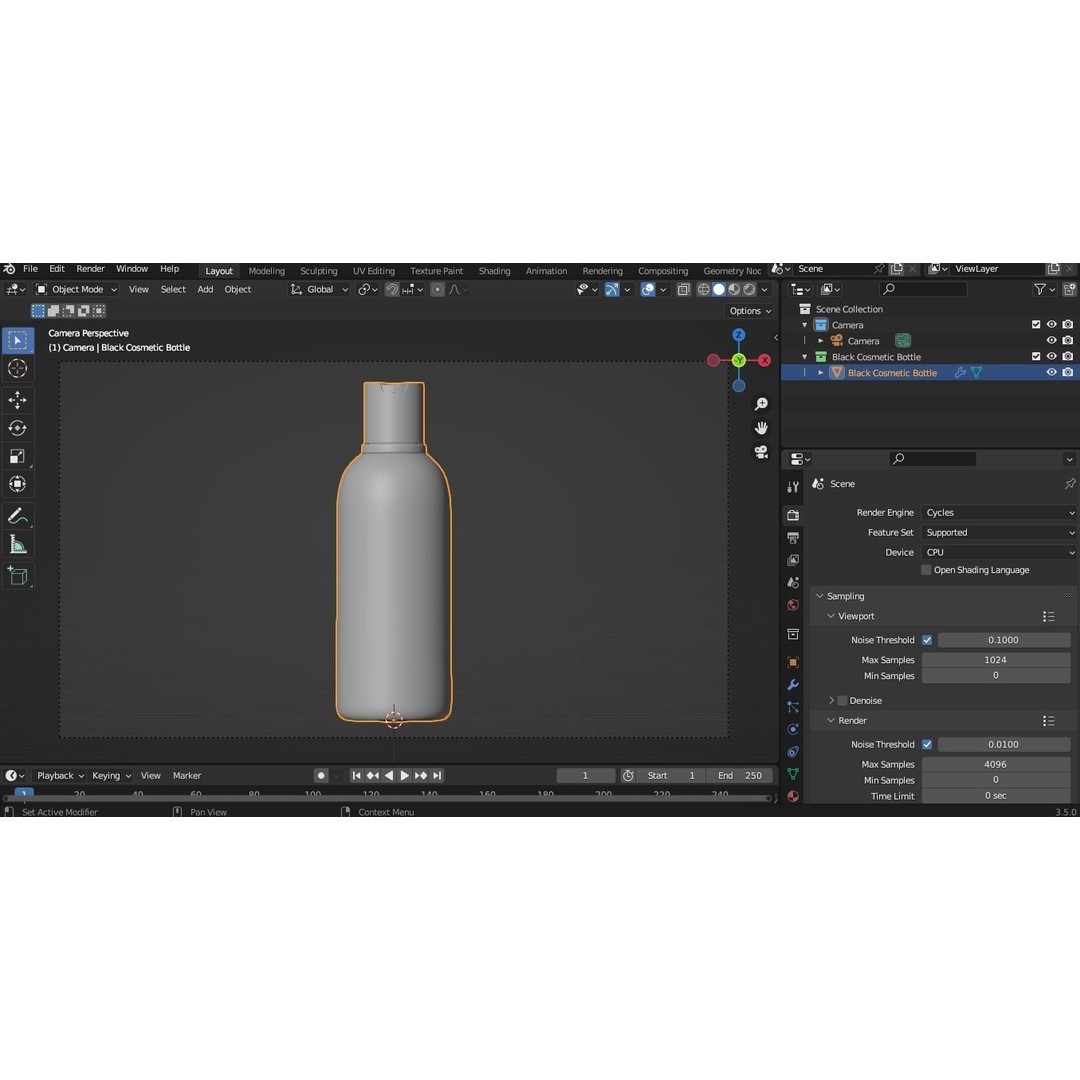Choose the Annotate pencil tool

[18, 516]
